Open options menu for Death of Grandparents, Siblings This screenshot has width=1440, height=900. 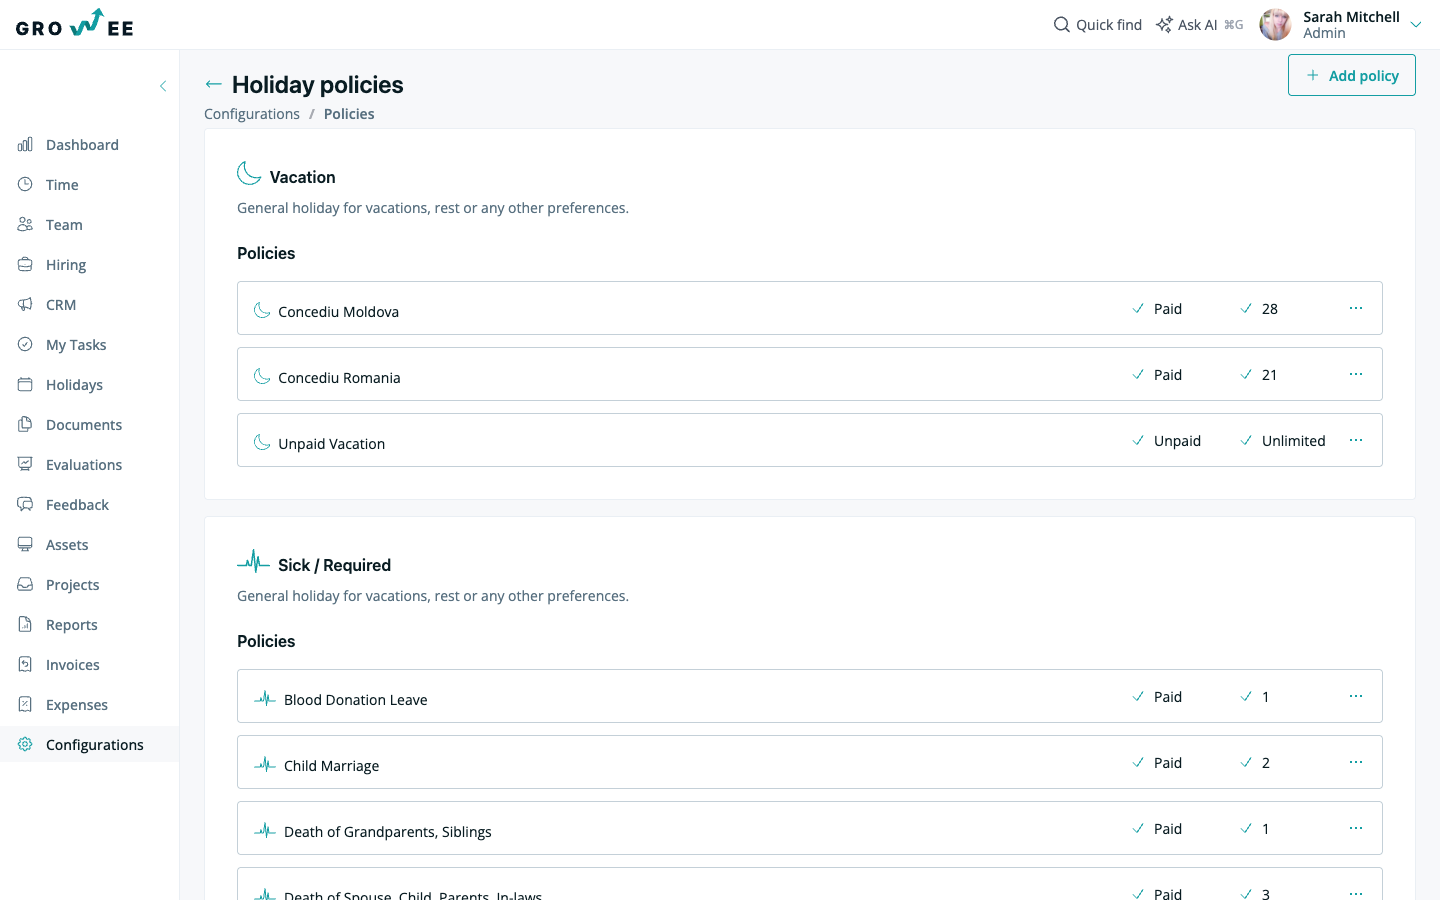1356,828
